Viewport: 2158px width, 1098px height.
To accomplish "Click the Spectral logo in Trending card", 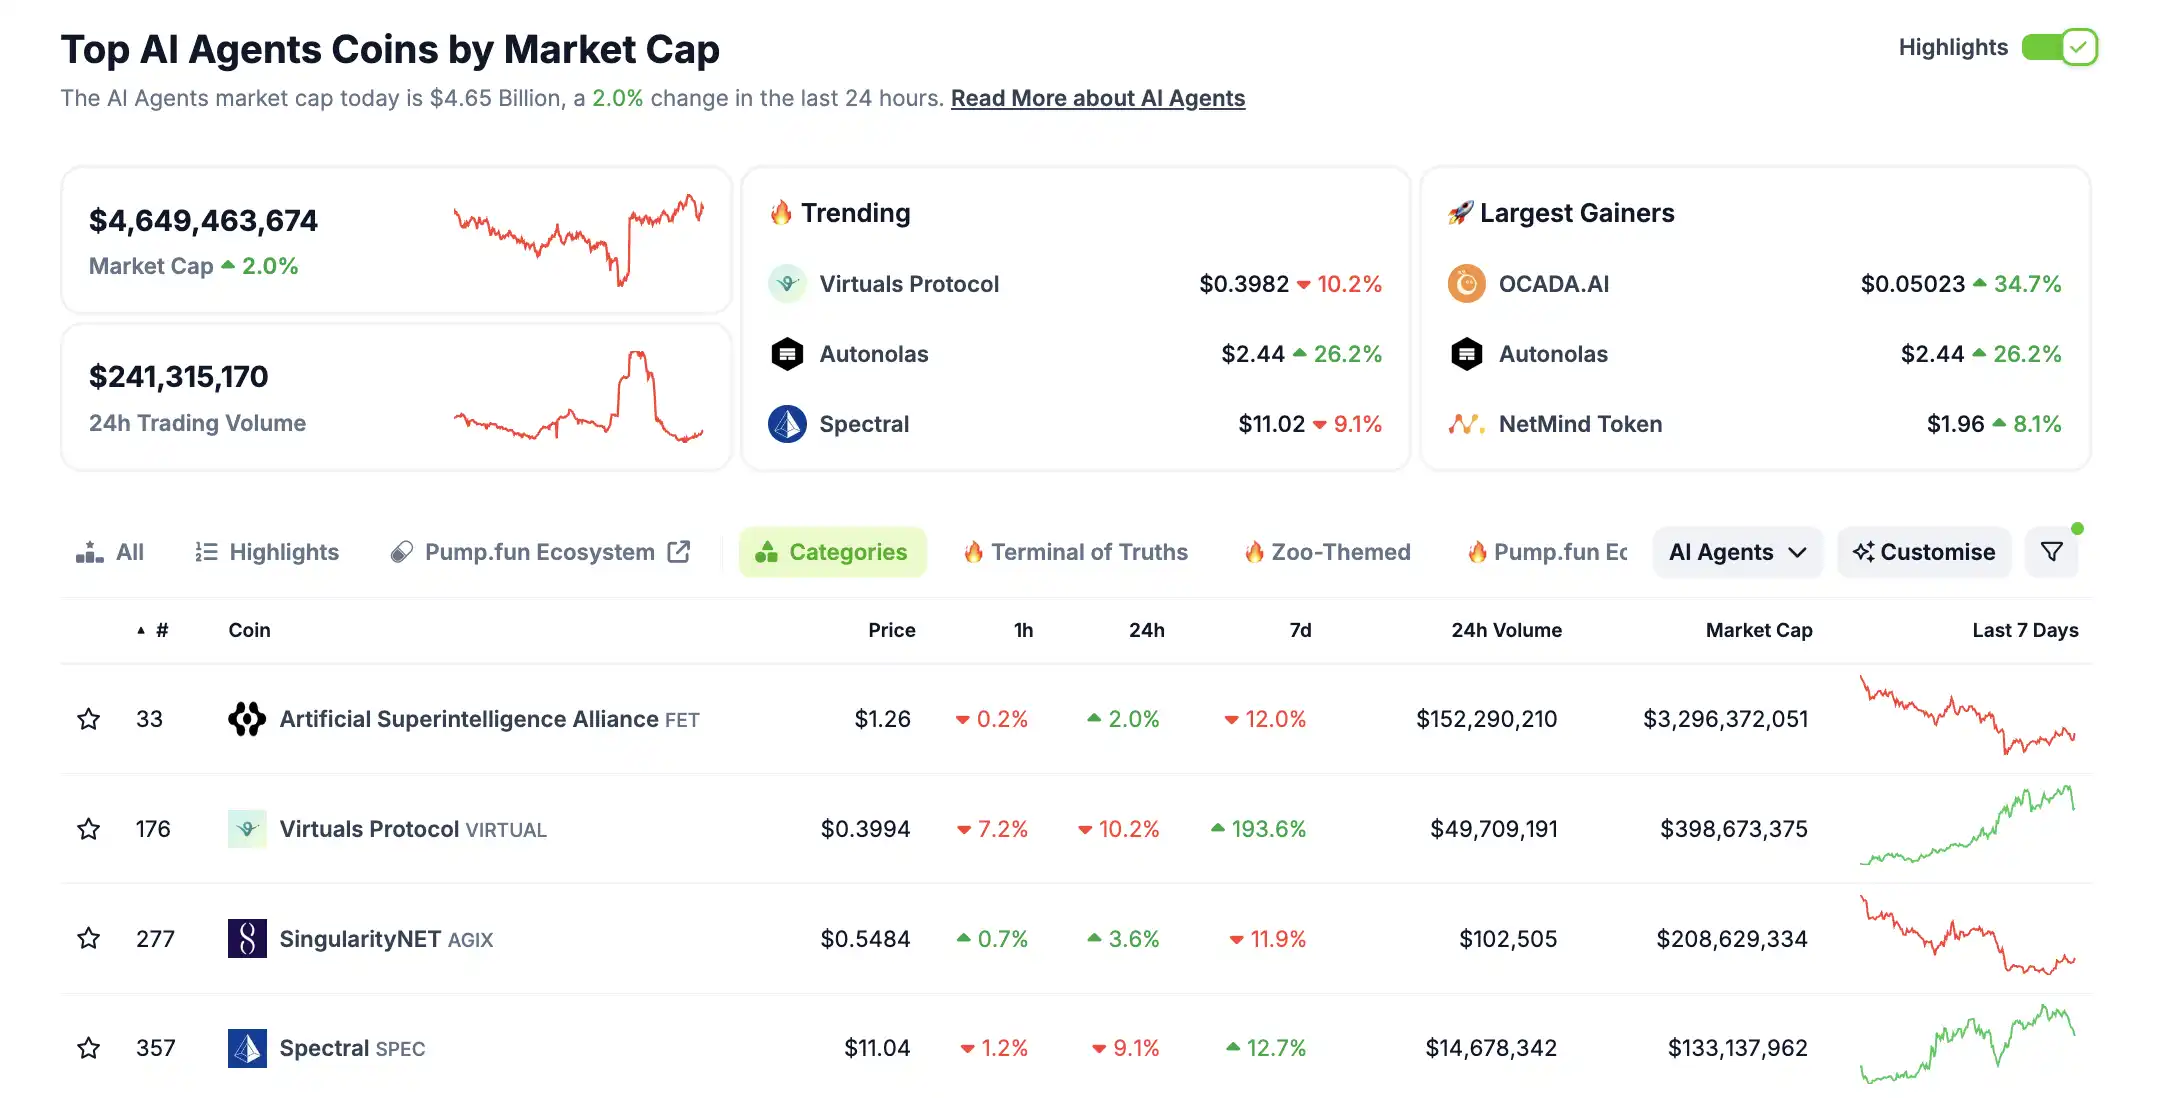I will point(787,424).
